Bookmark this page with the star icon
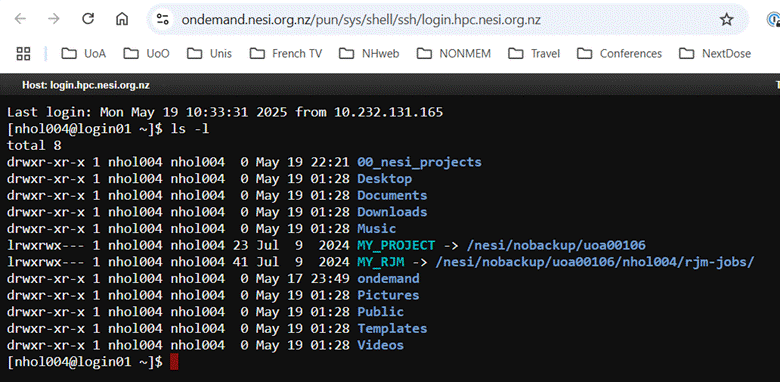 coord(727,19)
